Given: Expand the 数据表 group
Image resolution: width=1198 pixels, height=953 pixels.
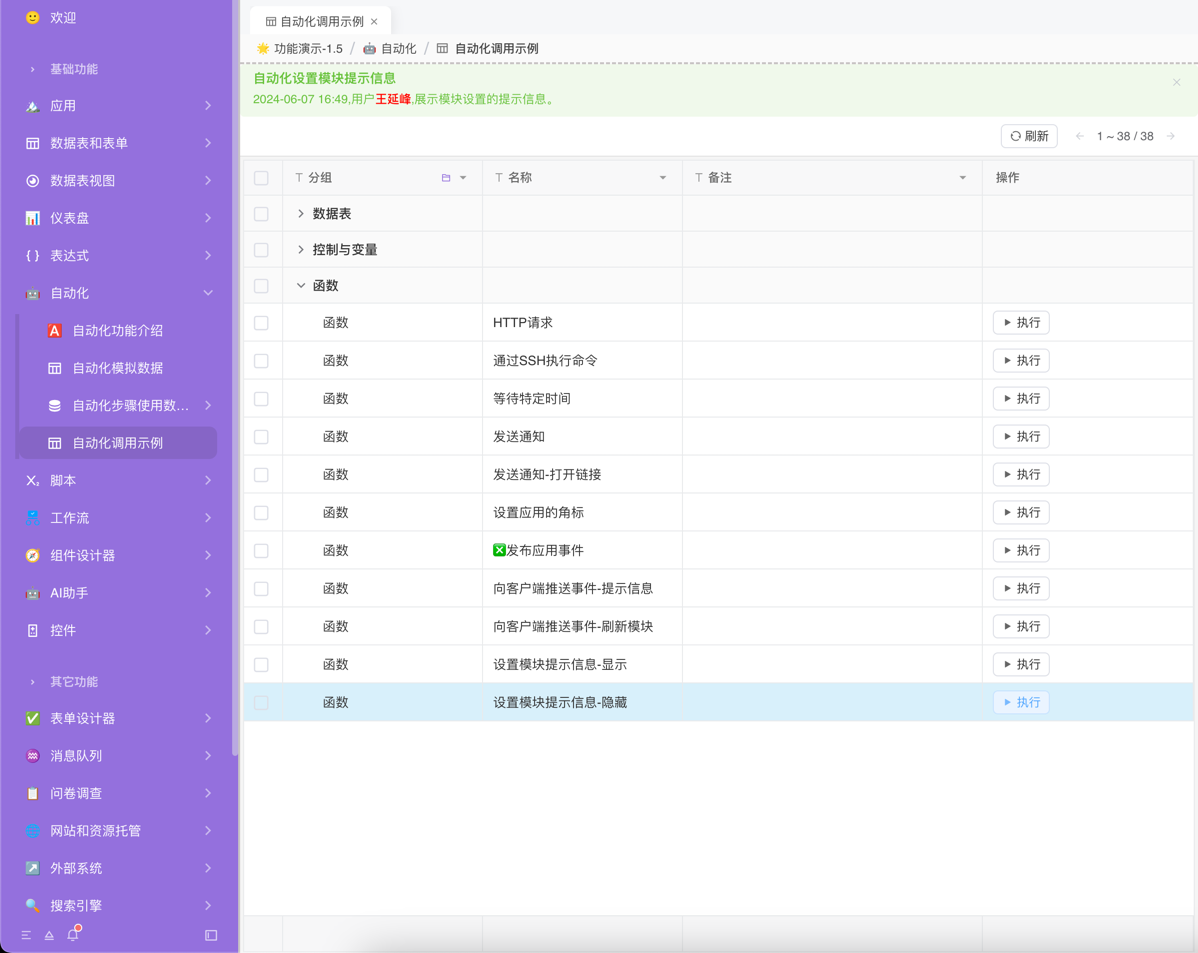Looking at the screenshot, I should pos(300,213).
